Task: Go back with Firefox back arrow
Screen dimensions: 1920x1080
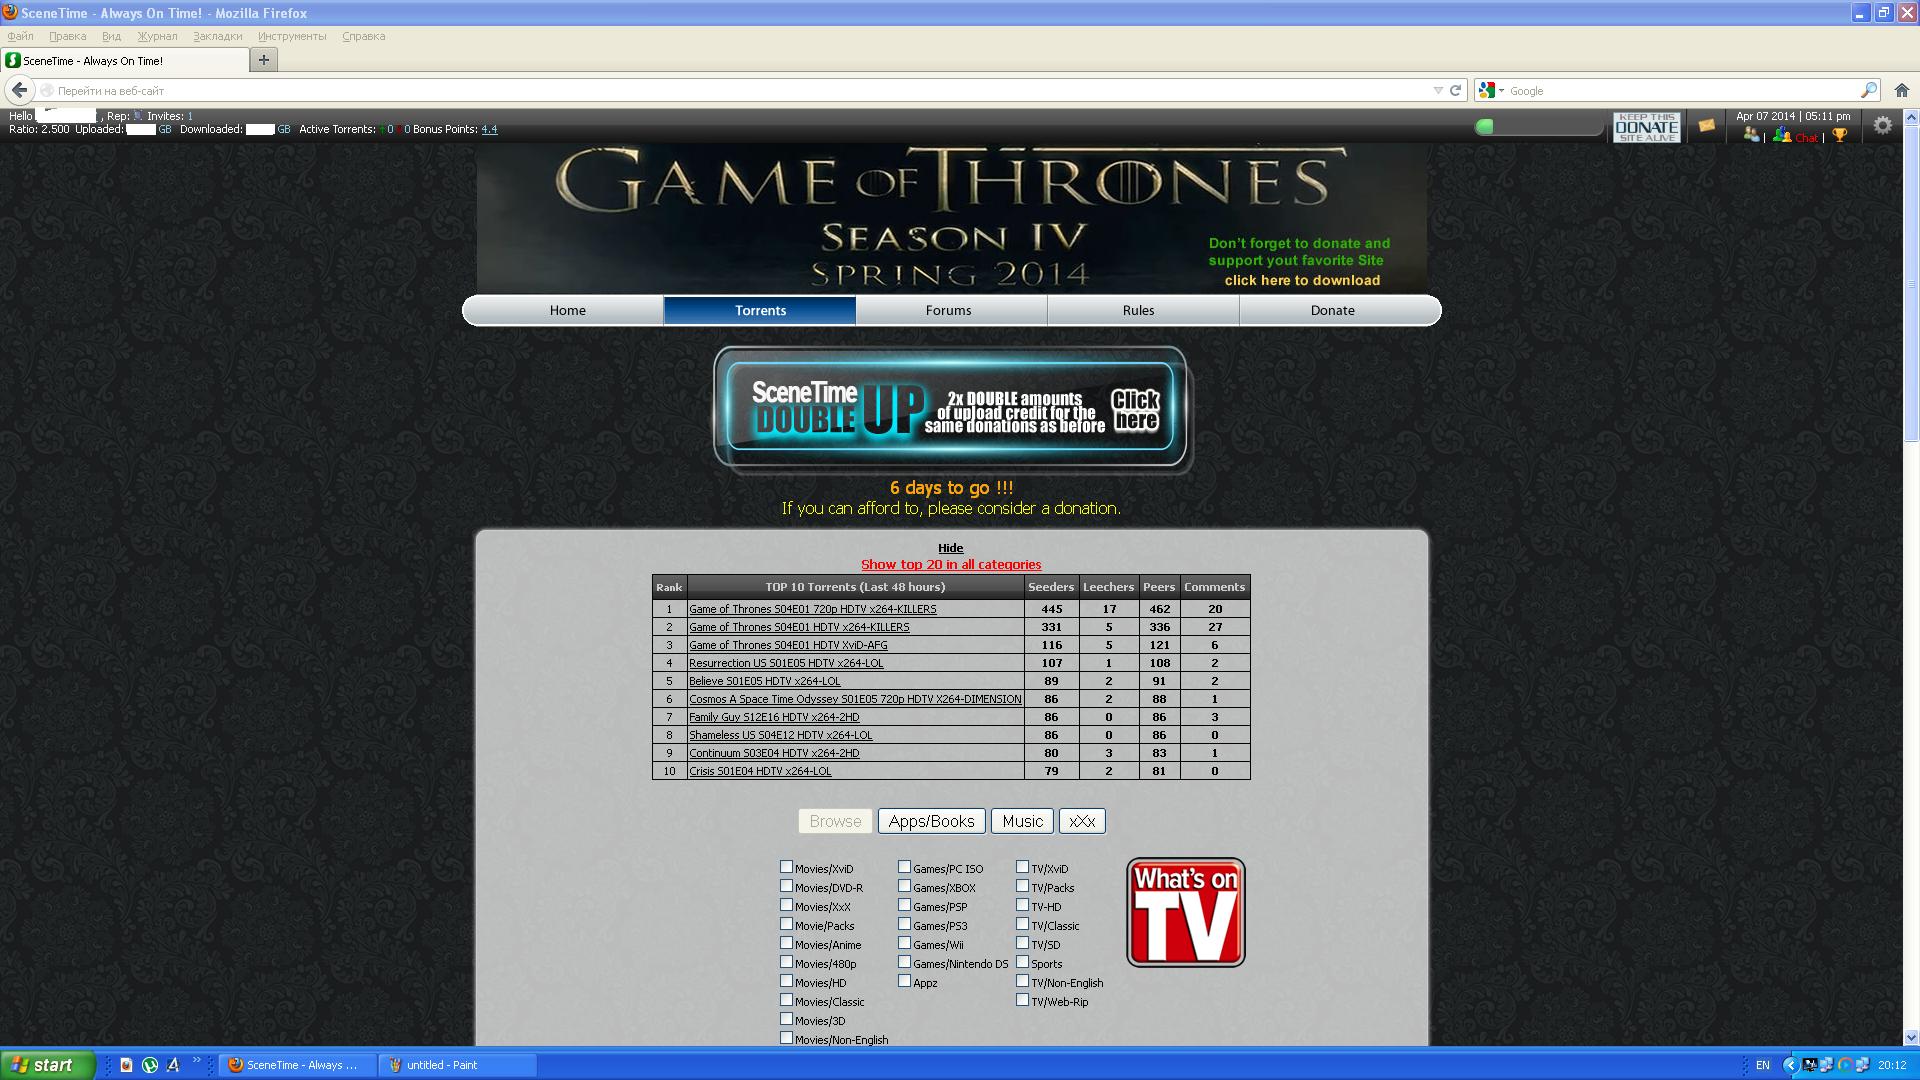Action: (x=19, y=90)
